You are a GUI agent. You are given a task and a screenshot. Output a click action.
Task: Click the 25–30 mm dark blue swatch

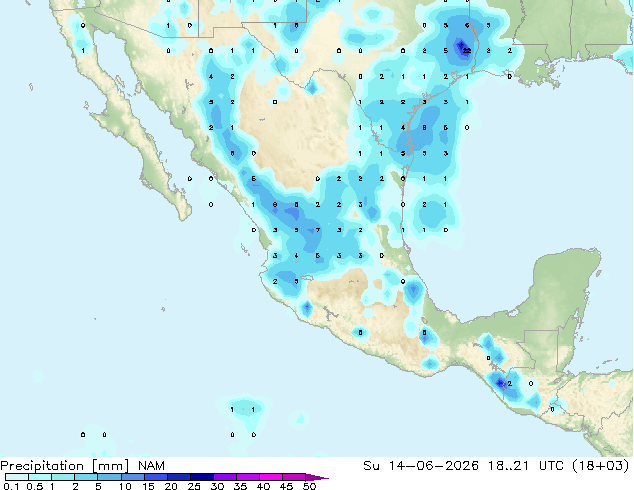click(201, 477)
